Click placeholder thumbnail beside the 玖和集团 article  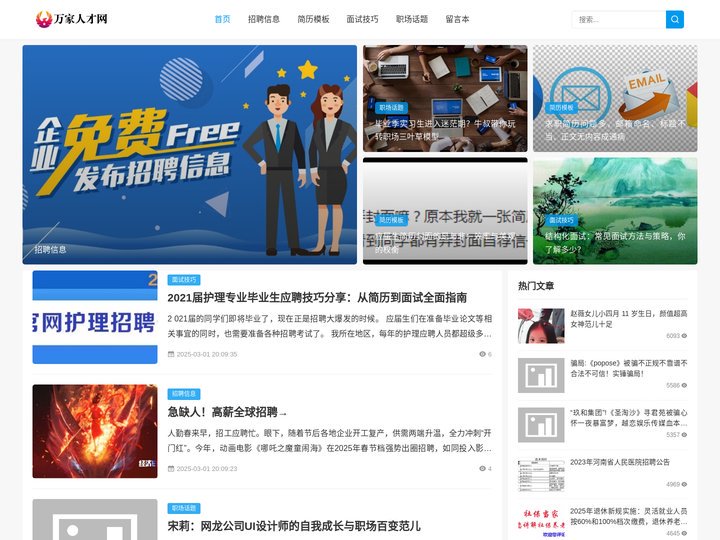[x=541, y=425]
